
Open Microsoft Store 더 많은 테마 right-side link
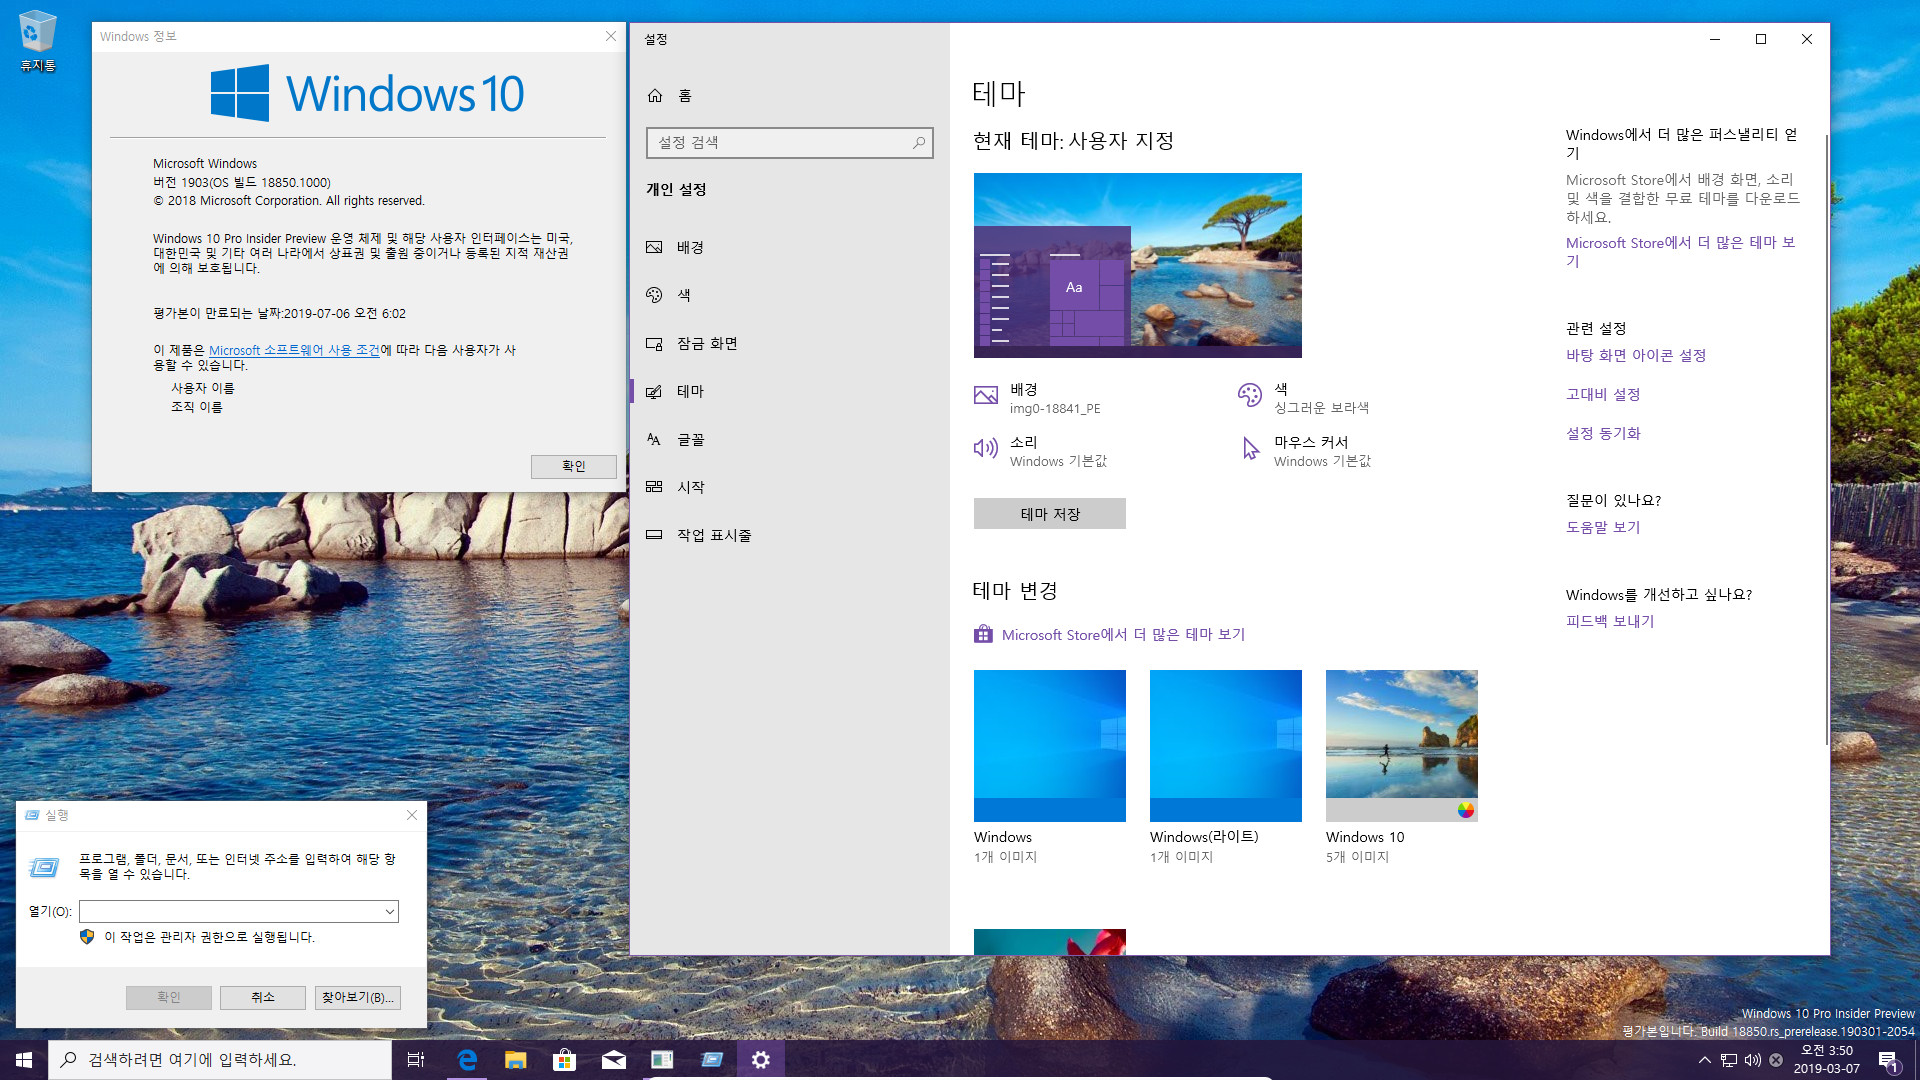pos(1681,252)
